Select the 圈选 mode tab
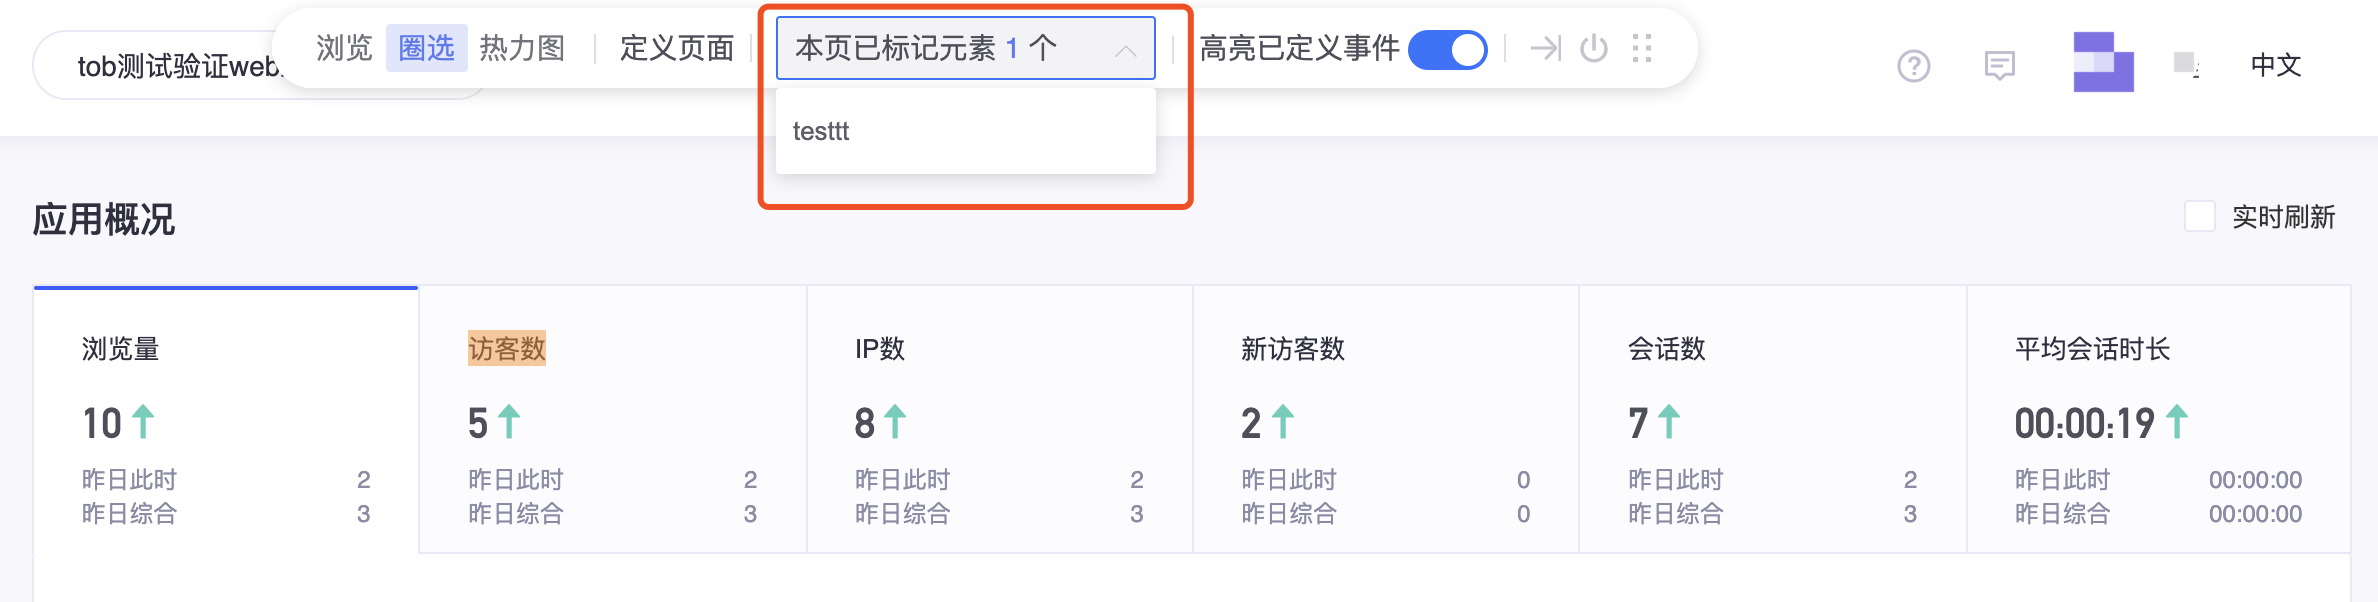Screen dimensions: 2378x602 pos(426,48)
